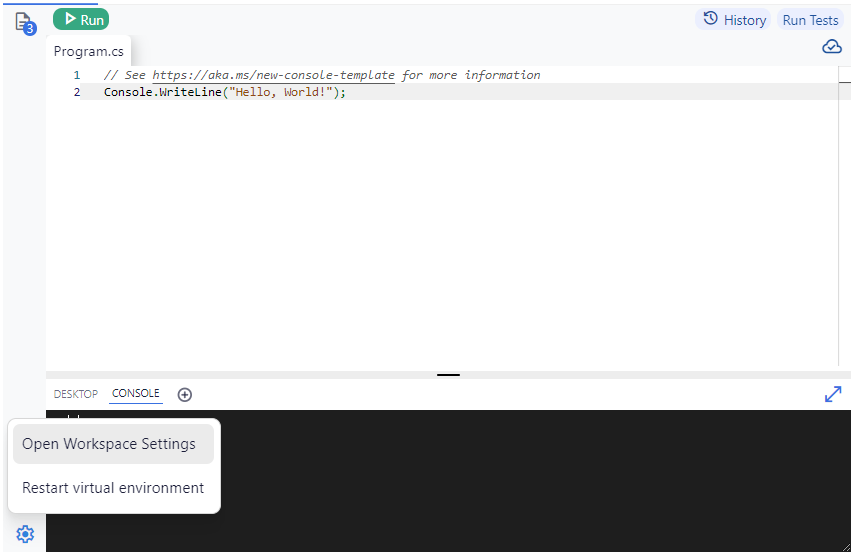Add a new panel with plus icon
Viewport: 851px width, 553px height.
click(185, 395)
